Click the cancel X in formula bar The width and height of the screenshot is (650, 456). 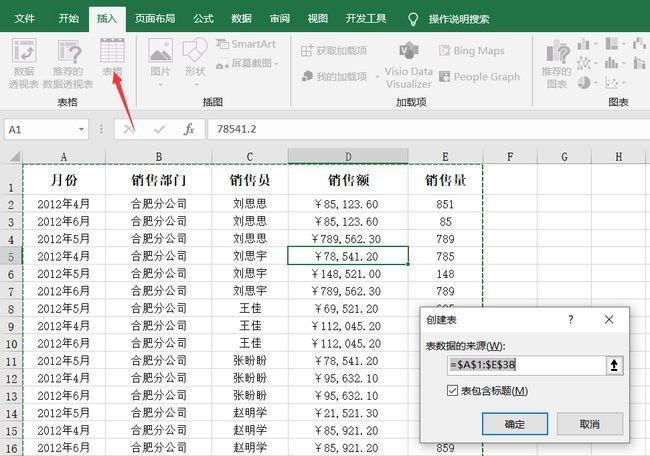click(x=129, y=129)
